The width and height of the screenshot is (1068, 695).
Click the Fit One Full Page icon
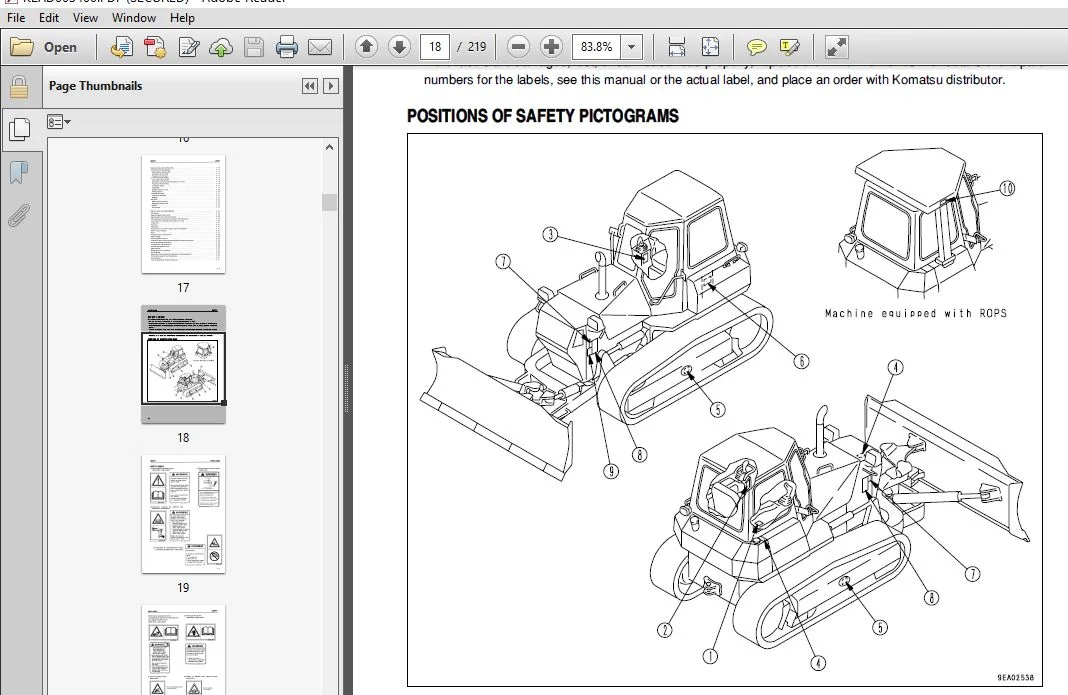[x=710, y=46]
